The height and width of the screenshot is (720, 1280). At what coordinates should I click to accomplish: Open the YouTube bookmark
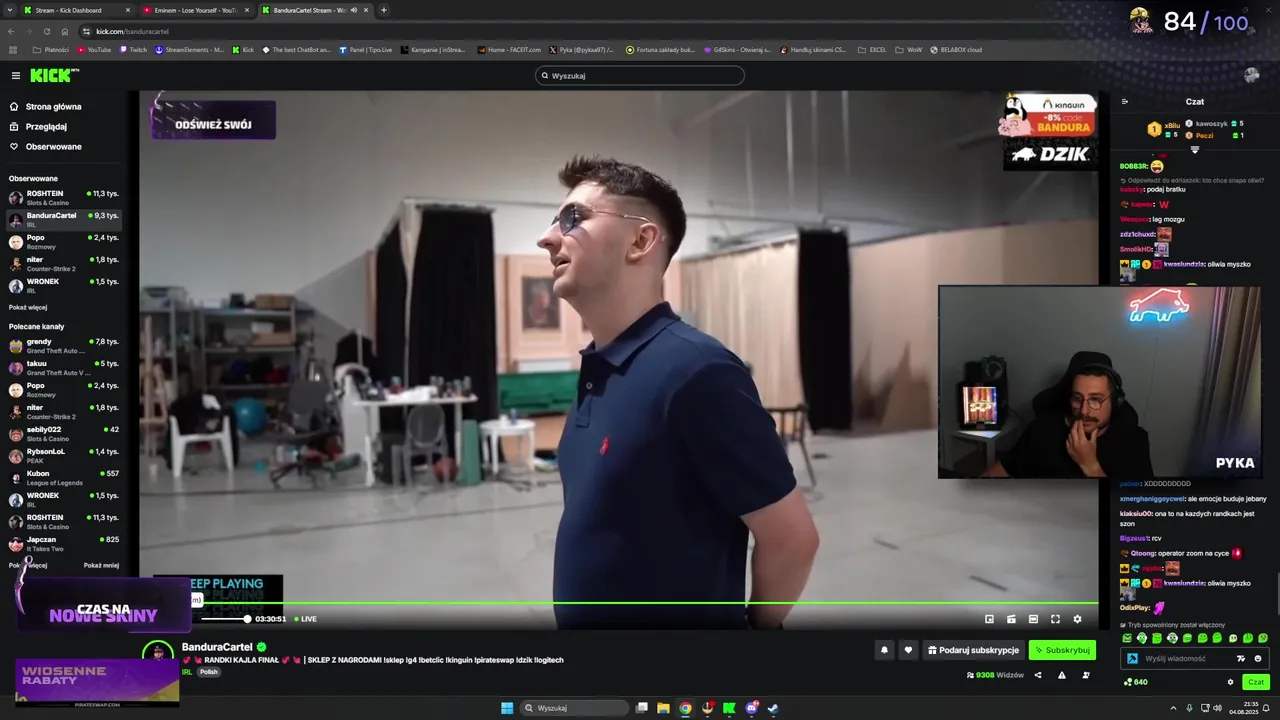click(x=94, y=49)
